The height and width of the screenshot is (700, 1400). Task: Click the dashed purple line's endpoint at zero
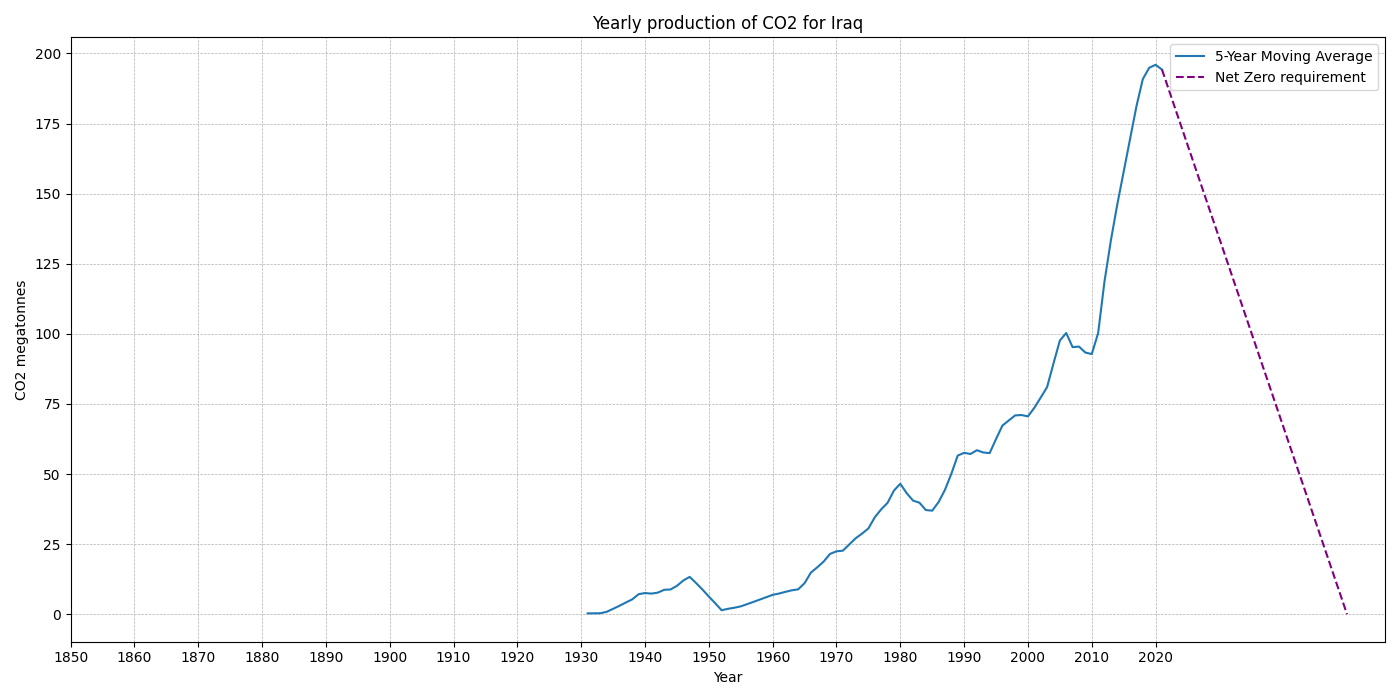coord(1347,614)
